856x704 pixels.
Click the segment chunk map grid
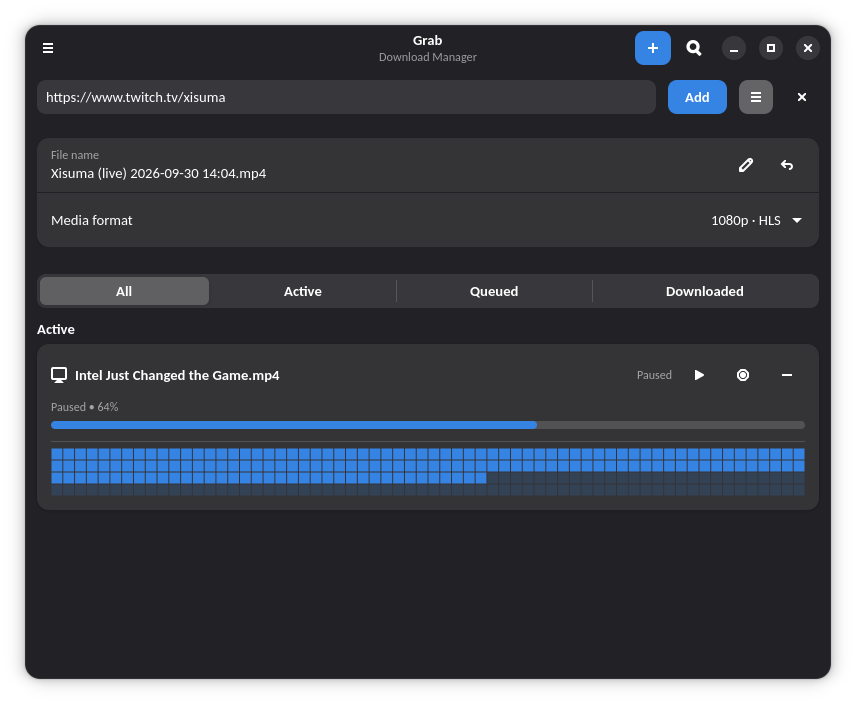click(x=427, y=472)
